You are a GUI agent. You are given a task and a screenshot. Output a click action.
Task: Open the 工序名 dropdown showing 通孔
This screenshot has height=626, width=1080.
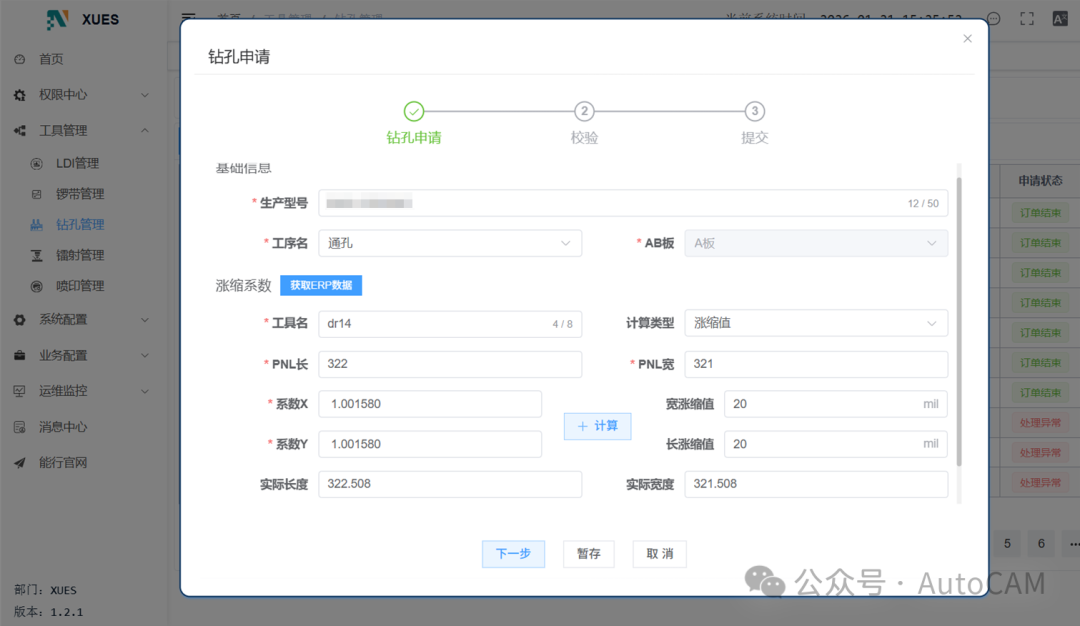click(x=450, y=242)
